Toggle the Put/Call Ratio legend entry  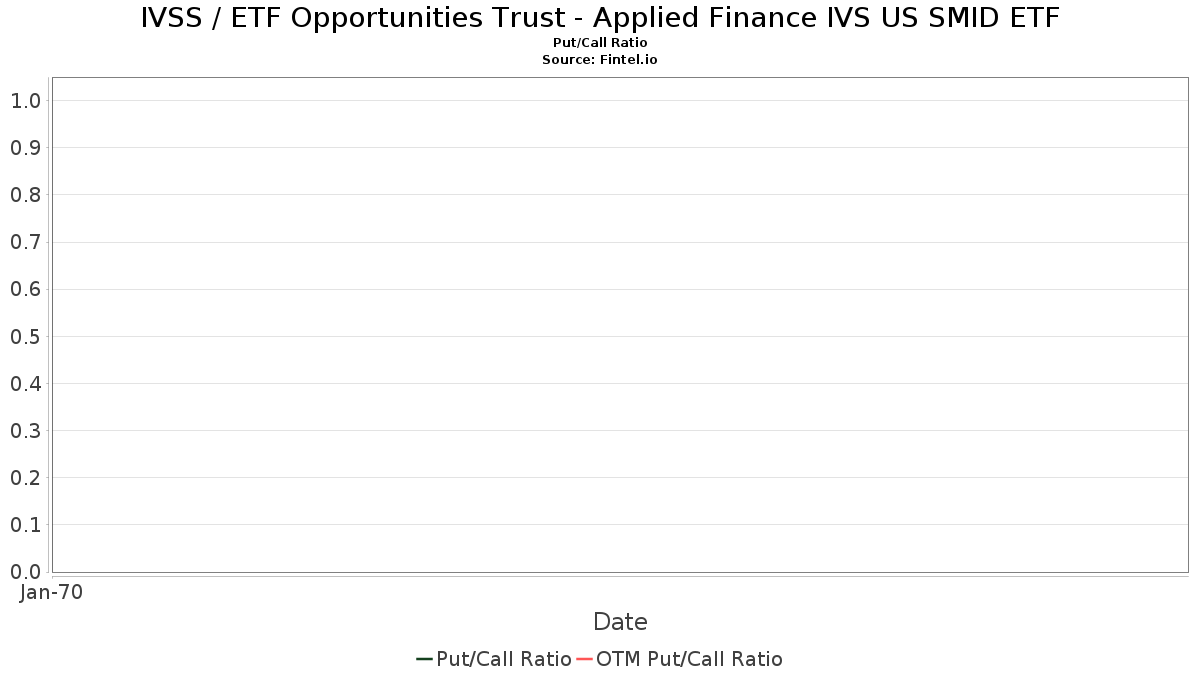[503, 659]
